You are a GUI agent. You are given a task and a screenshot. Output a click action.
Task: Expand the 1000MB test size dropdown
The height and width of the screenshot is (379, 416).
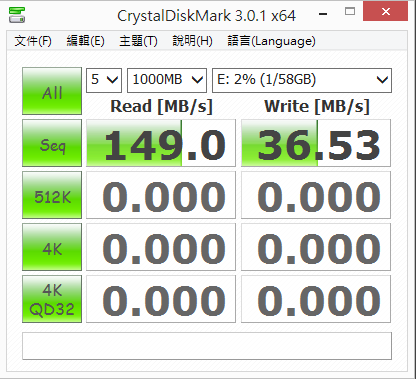pos(167,80)
